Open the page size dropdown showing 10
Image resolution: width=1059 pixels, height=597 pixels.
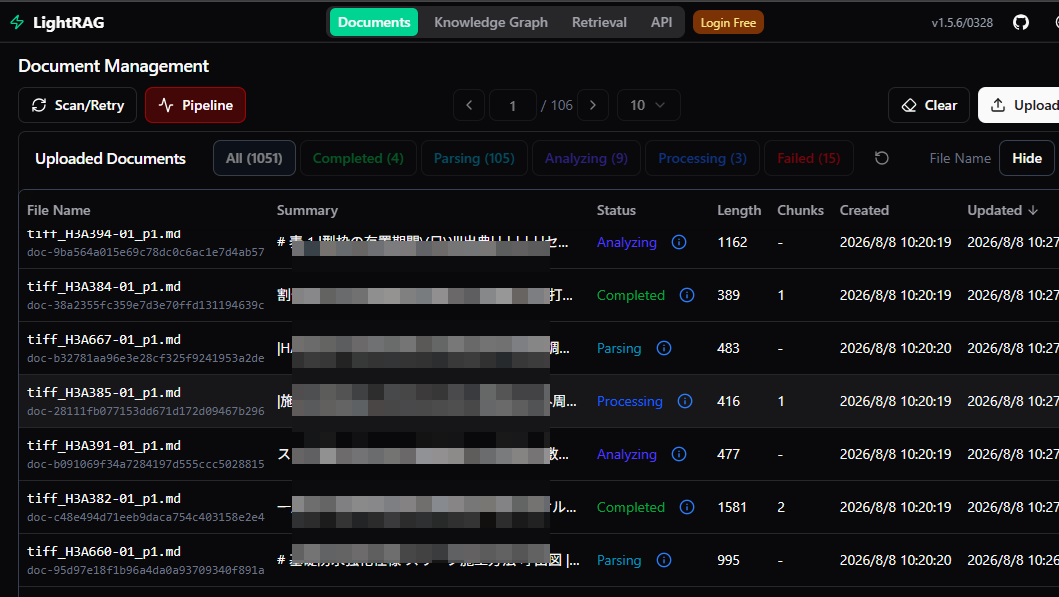tap(648, 105)
